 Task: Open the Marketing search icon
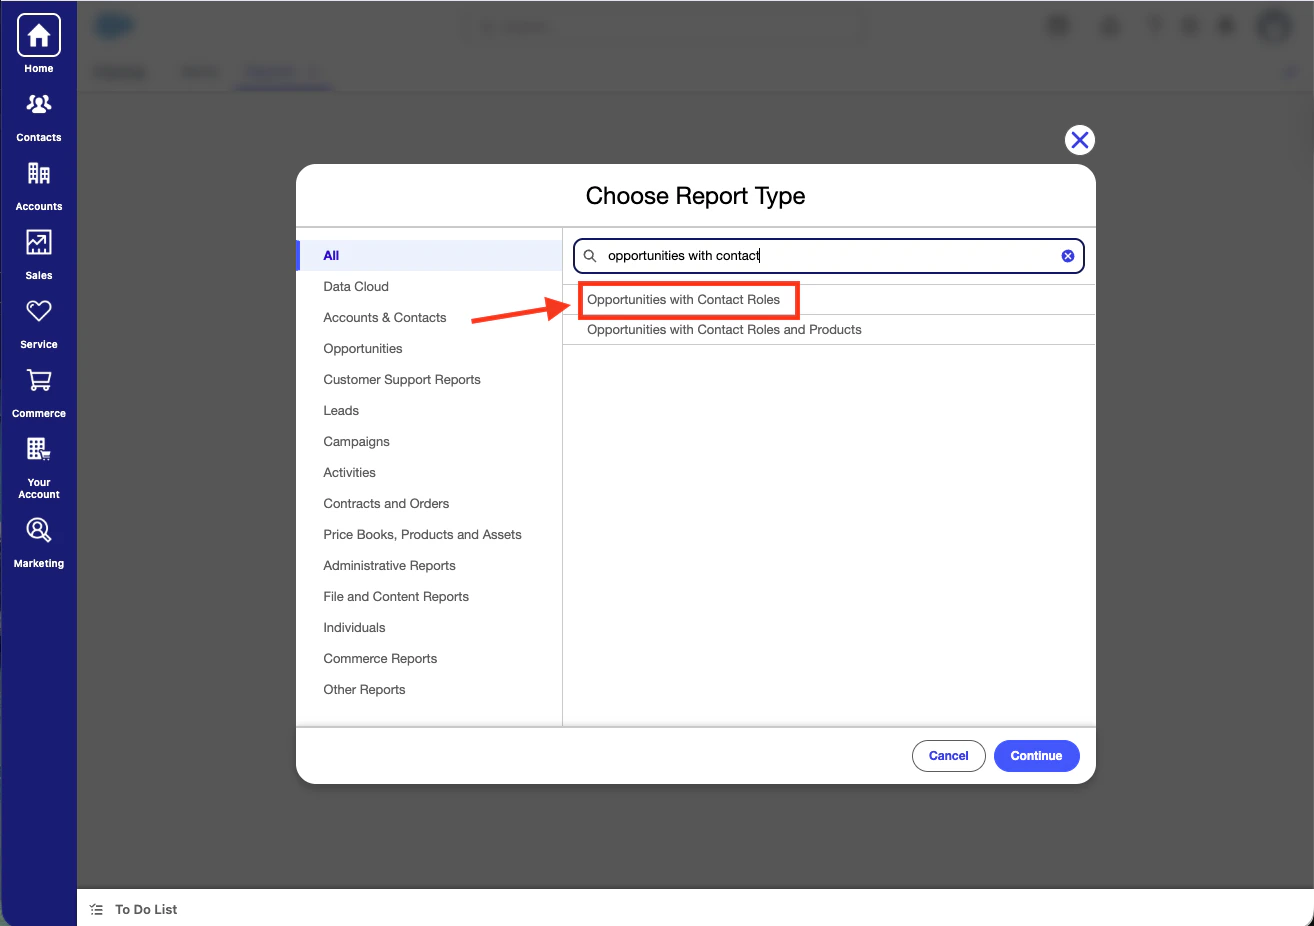click(x=39, y=530)
